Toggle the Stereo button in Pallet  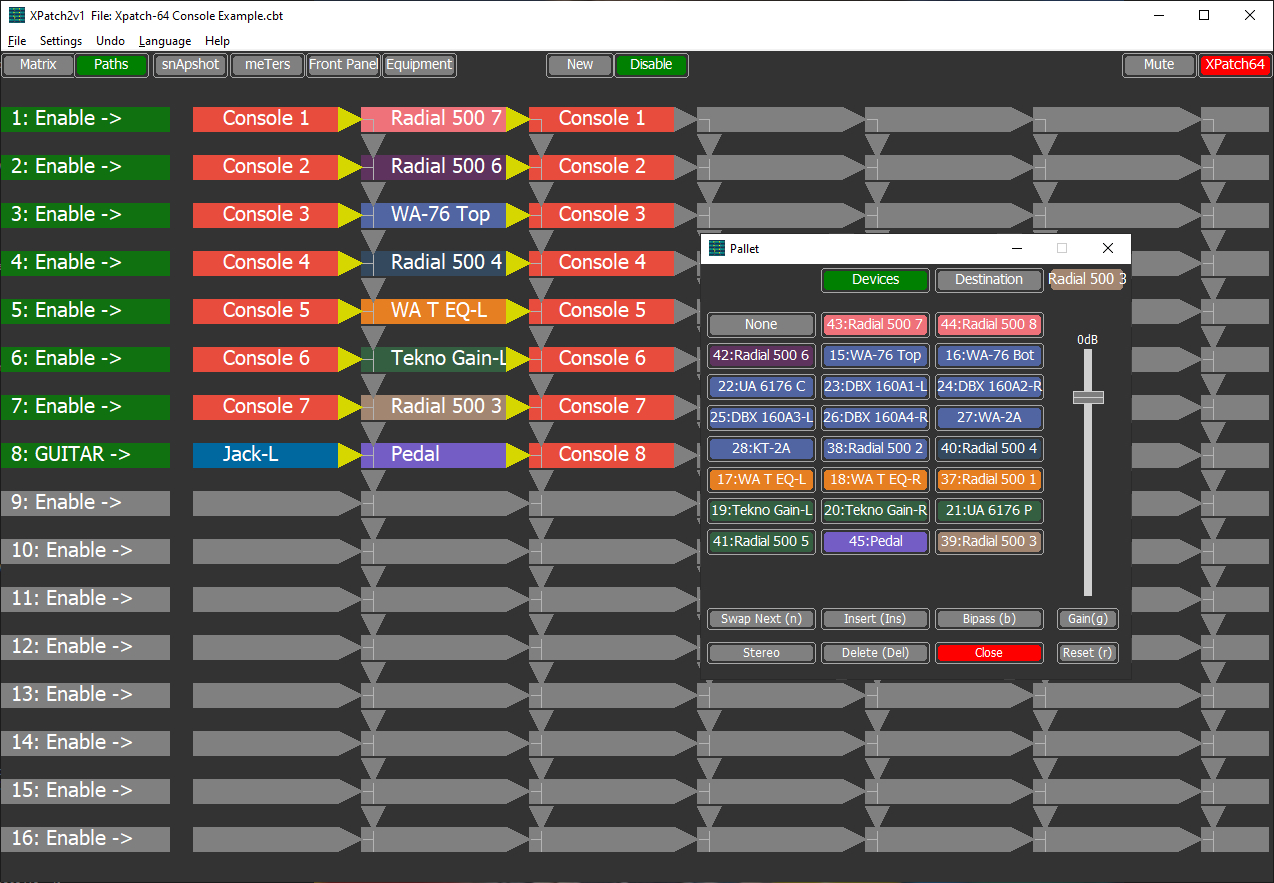[x=761, y=653]
